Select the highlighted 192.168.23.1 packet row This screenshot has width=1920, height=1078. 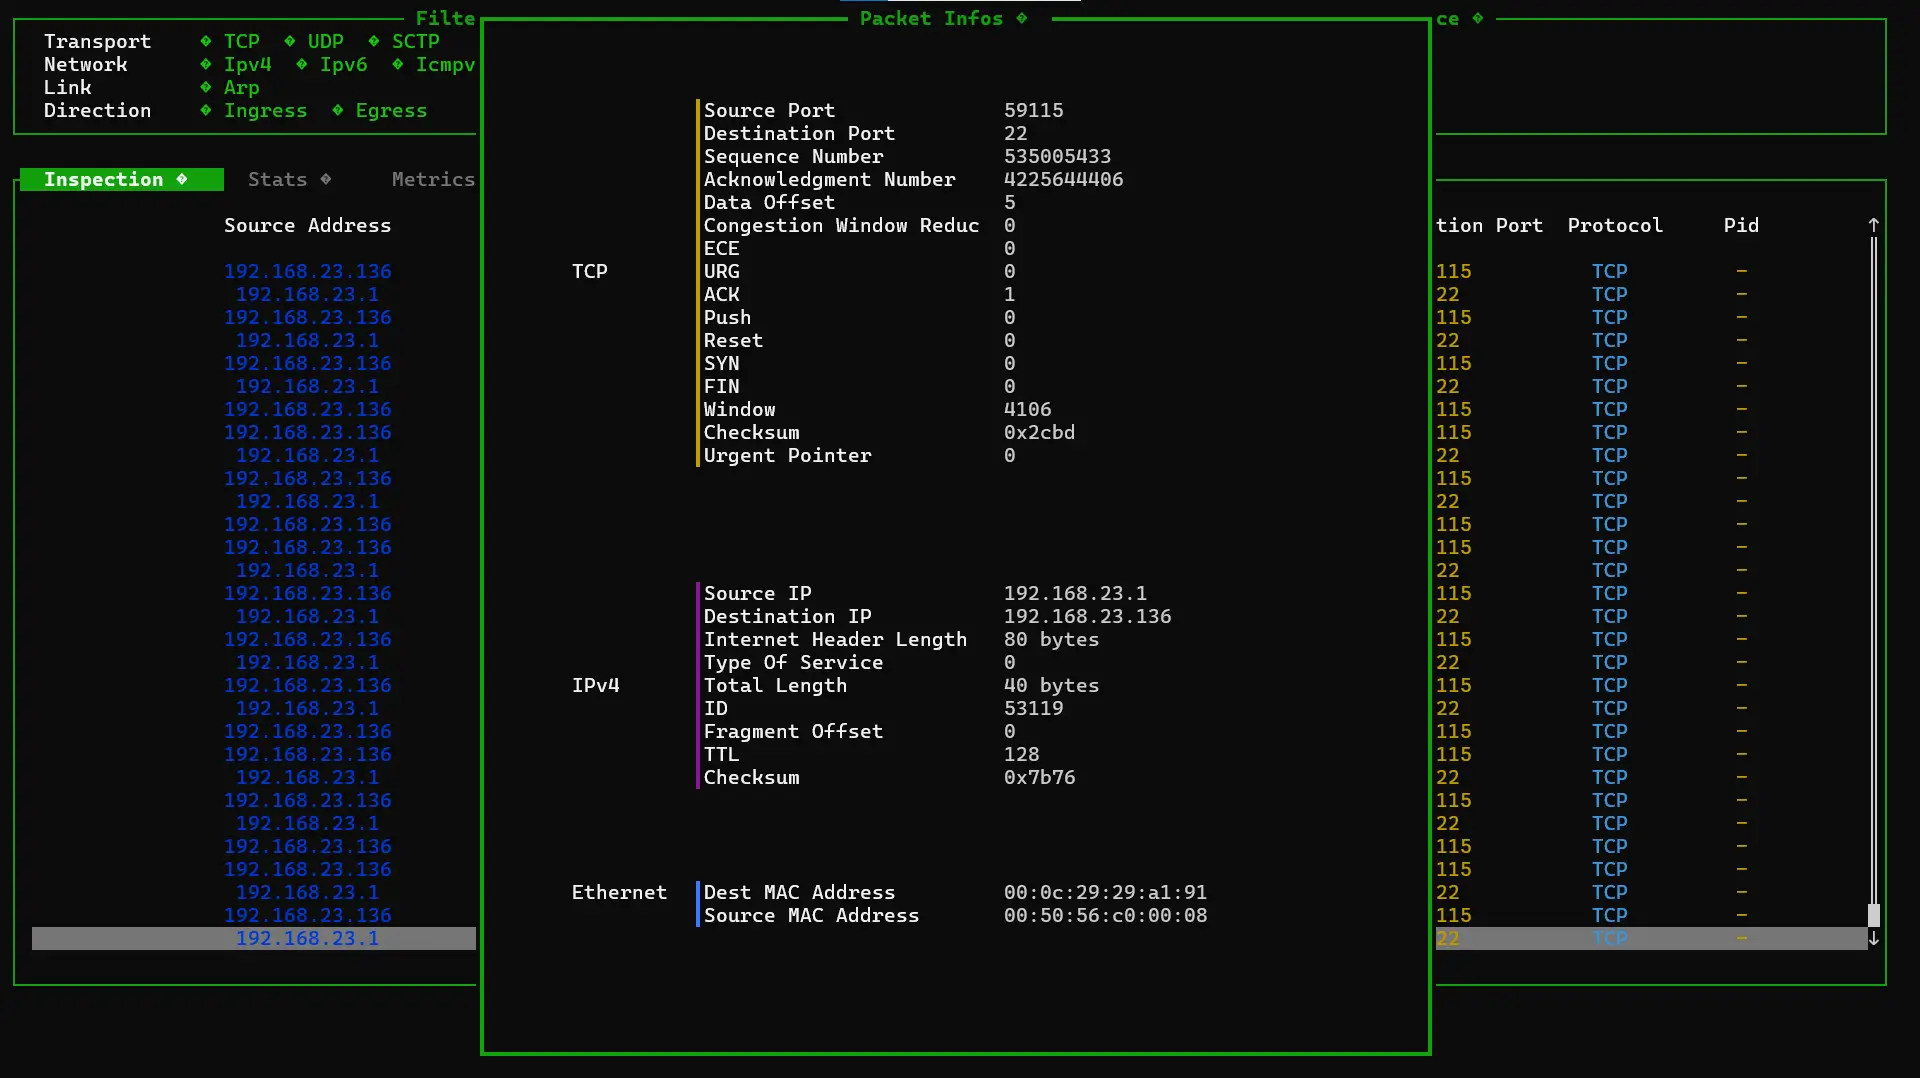click(307, 938)
